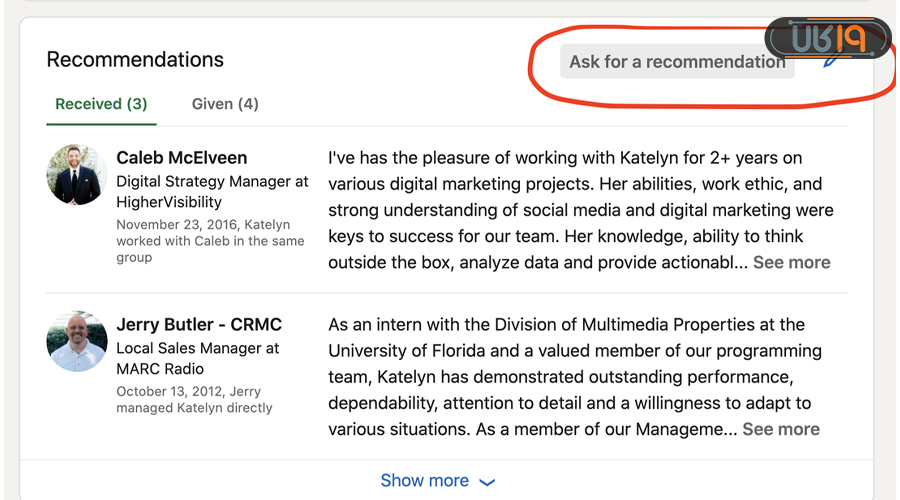Click the October 13, 2012 relationship note
The image size is (900, 500).
click(194, 399)
